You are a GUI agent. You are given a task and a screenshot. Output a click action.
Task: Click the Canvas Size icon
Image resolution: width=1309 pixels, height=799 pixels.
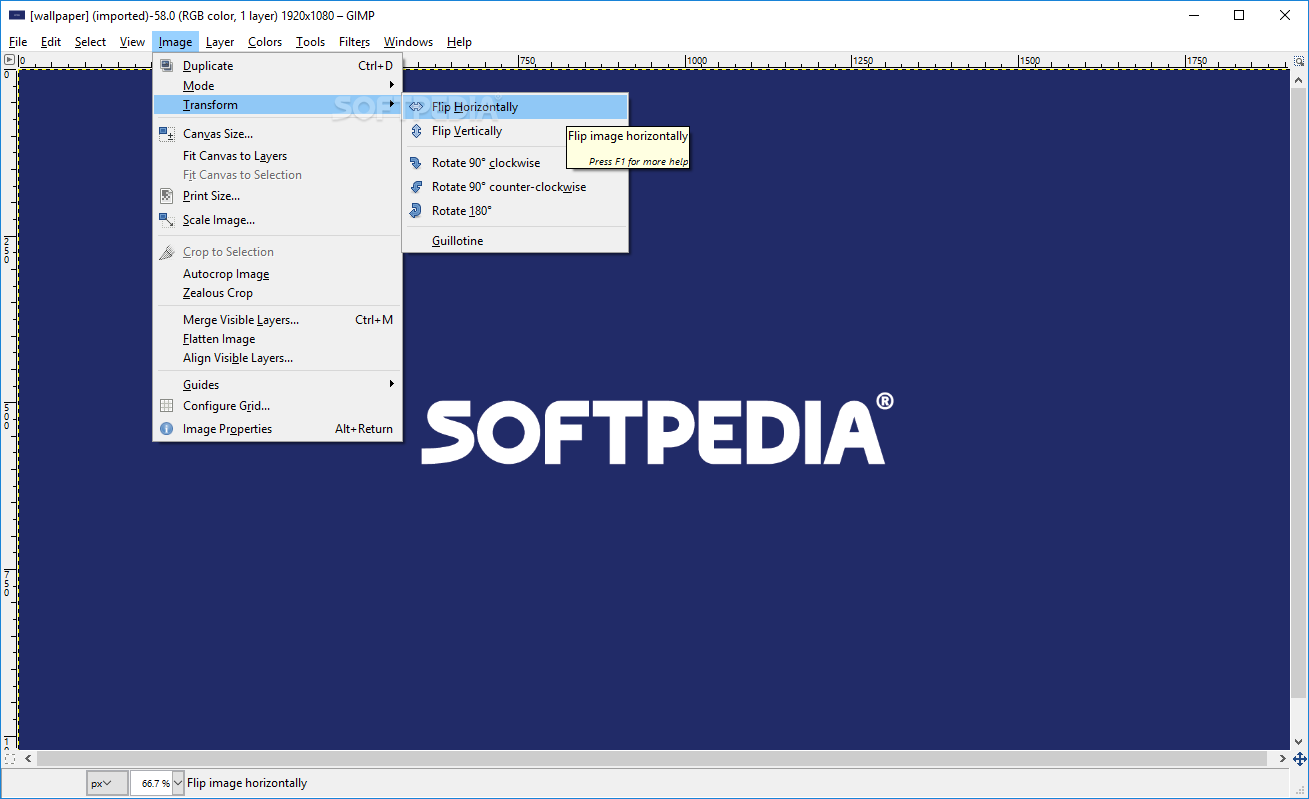coord(167,133)
